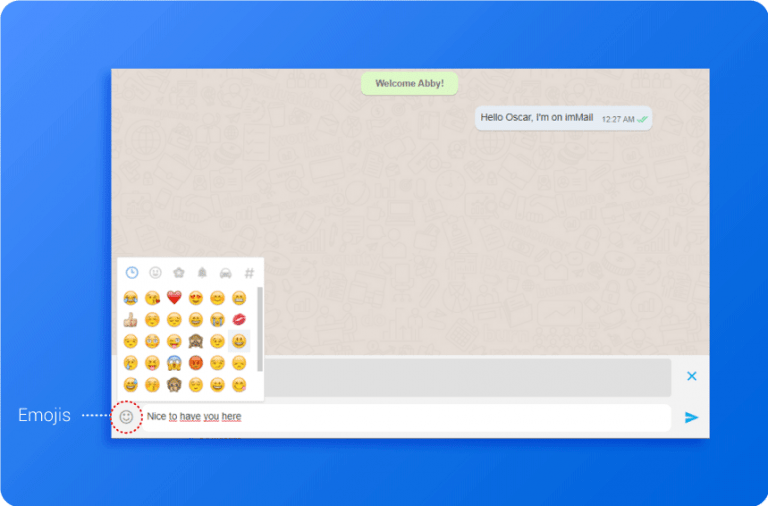Click the 12:27 AM message timestamp
Viewport: 768px width, 506px height.
[618, 120]
